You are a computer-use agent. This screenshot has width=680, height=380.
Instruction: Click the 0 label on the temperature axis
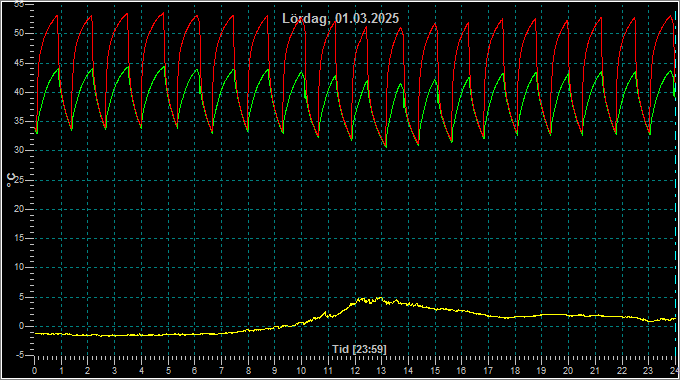pos(22,326)
